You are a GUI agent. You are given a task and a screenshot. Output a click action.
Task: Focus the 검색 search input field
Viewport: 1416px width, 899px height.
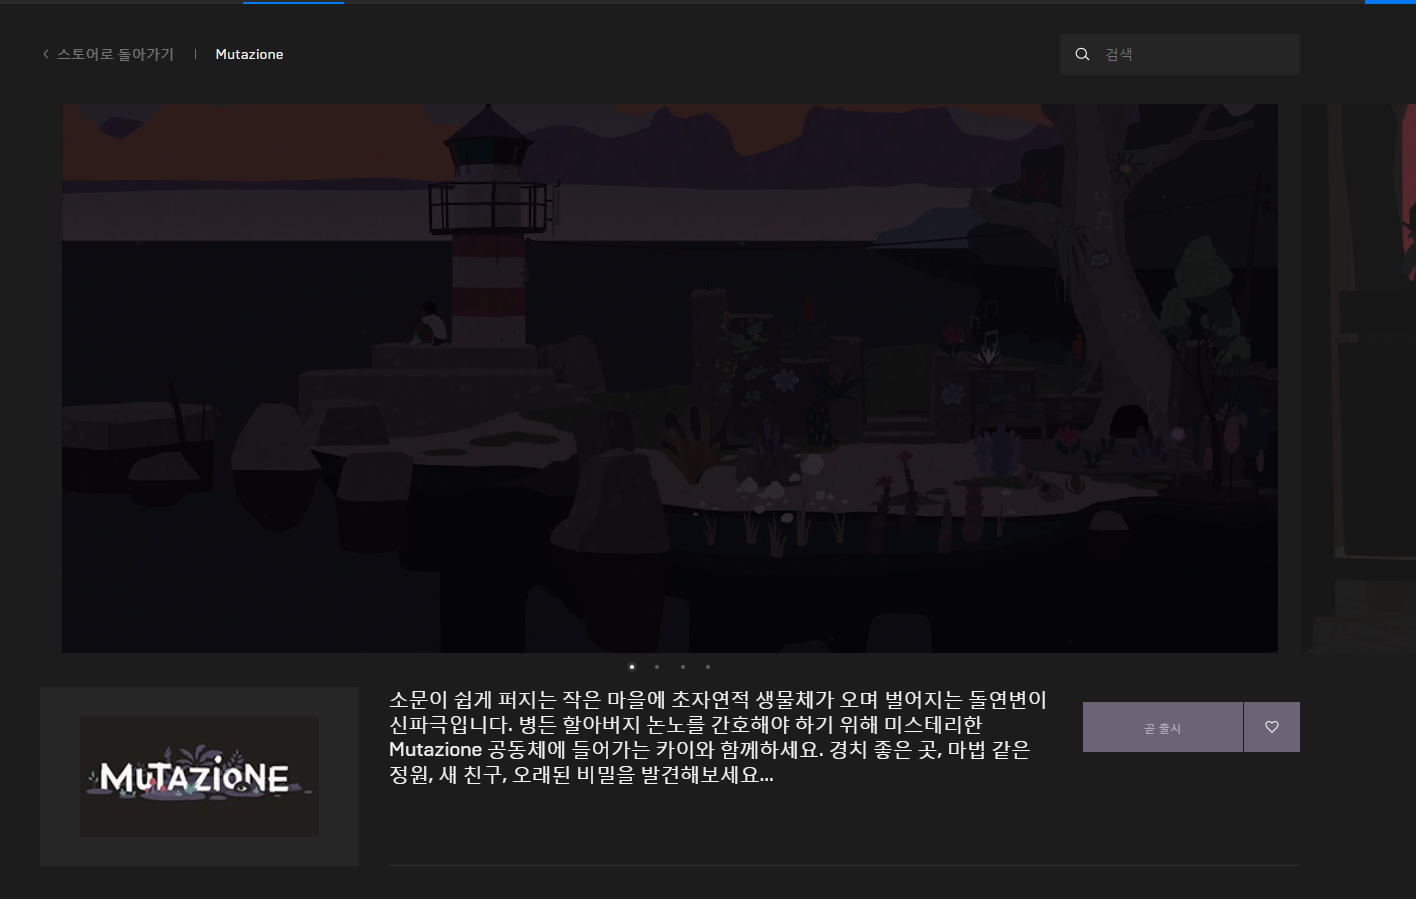1180,54
